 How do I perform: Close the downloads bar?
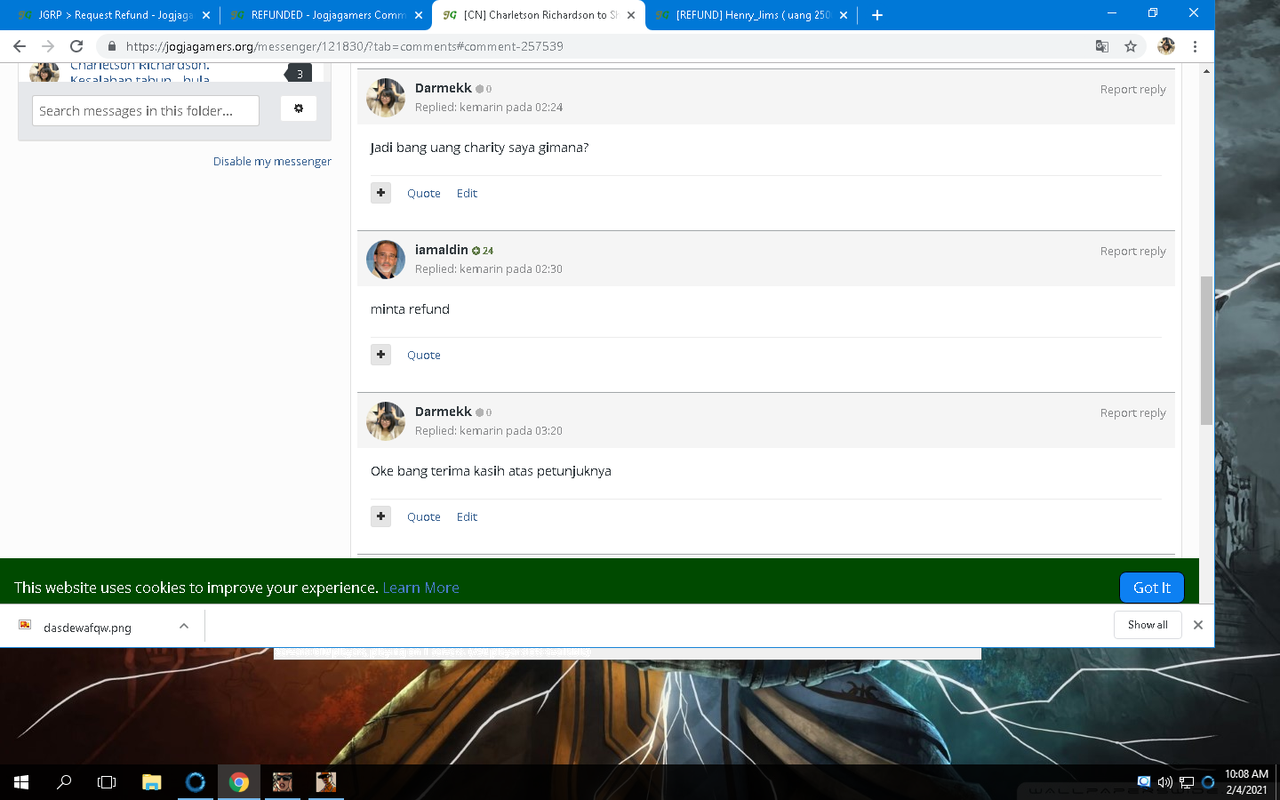point(1198,625)
